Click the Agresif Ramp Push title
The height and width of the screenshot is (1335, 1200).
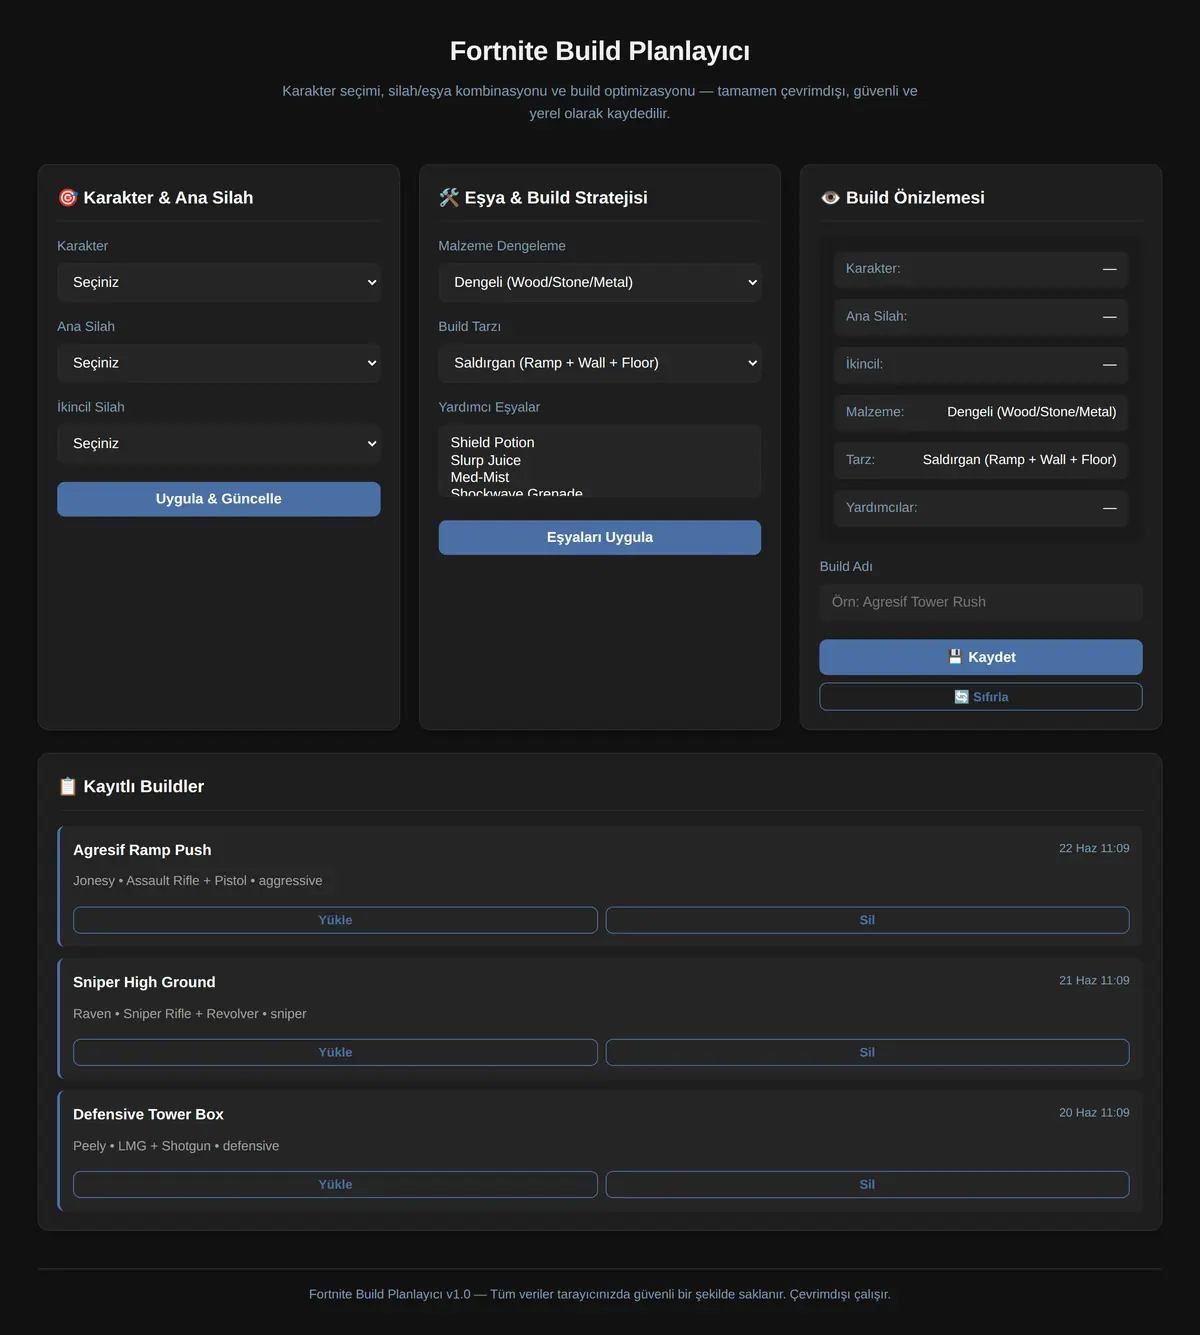[x=142, y=850]
